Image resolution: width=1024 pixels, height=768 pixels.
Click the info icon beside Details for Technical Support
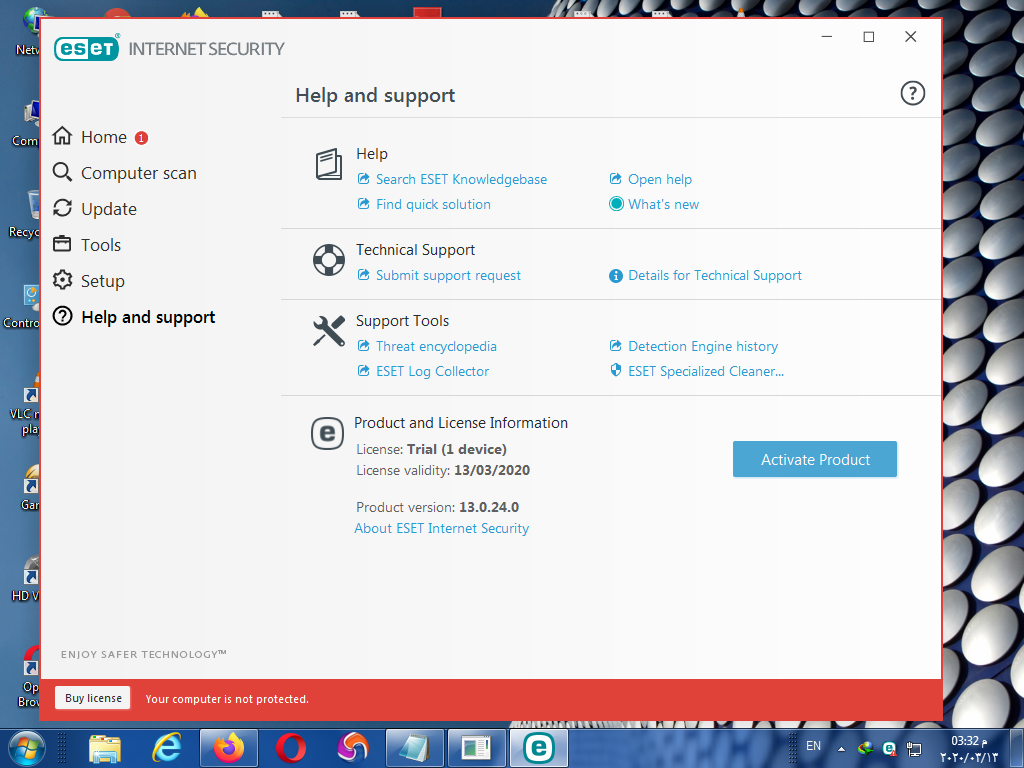pyautogui.click(x=616, y=276)
